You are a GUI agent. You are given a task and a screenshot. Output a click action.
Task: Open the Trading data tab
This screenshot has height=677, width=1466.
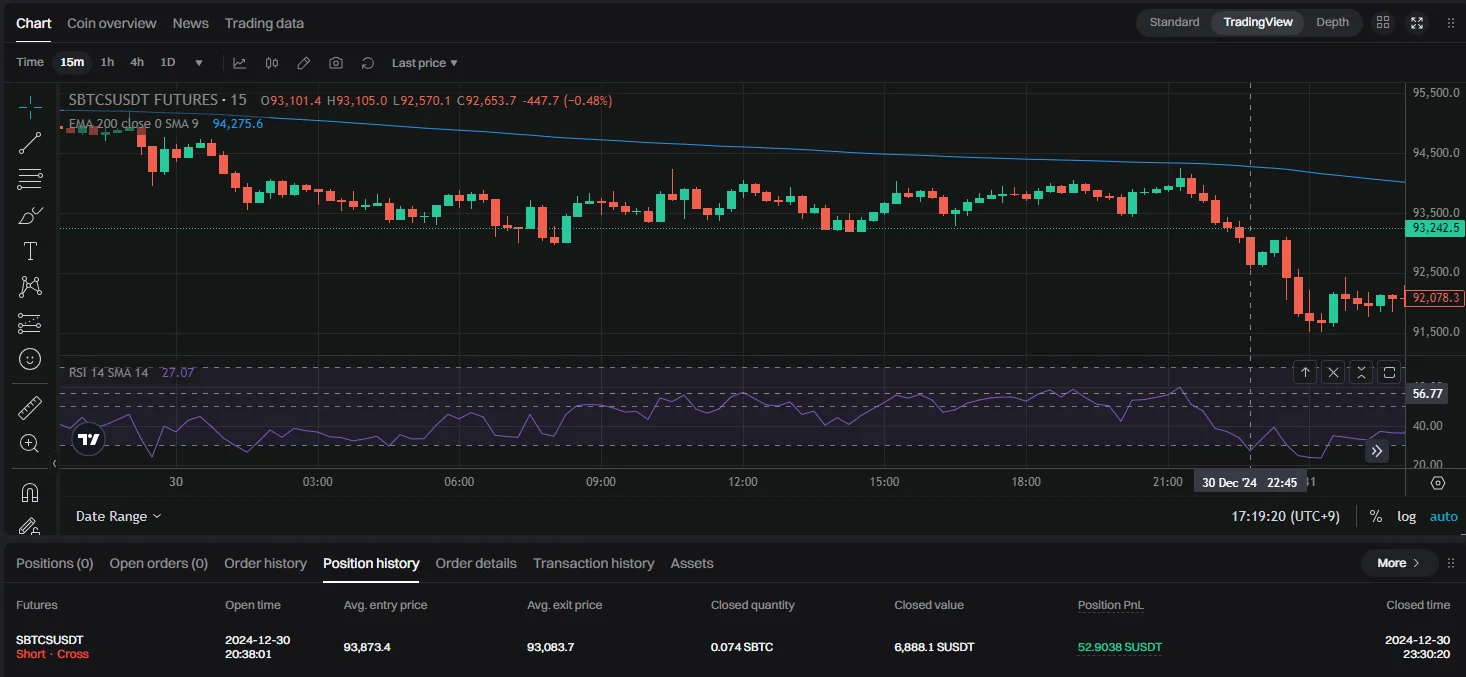coord(264,23)
